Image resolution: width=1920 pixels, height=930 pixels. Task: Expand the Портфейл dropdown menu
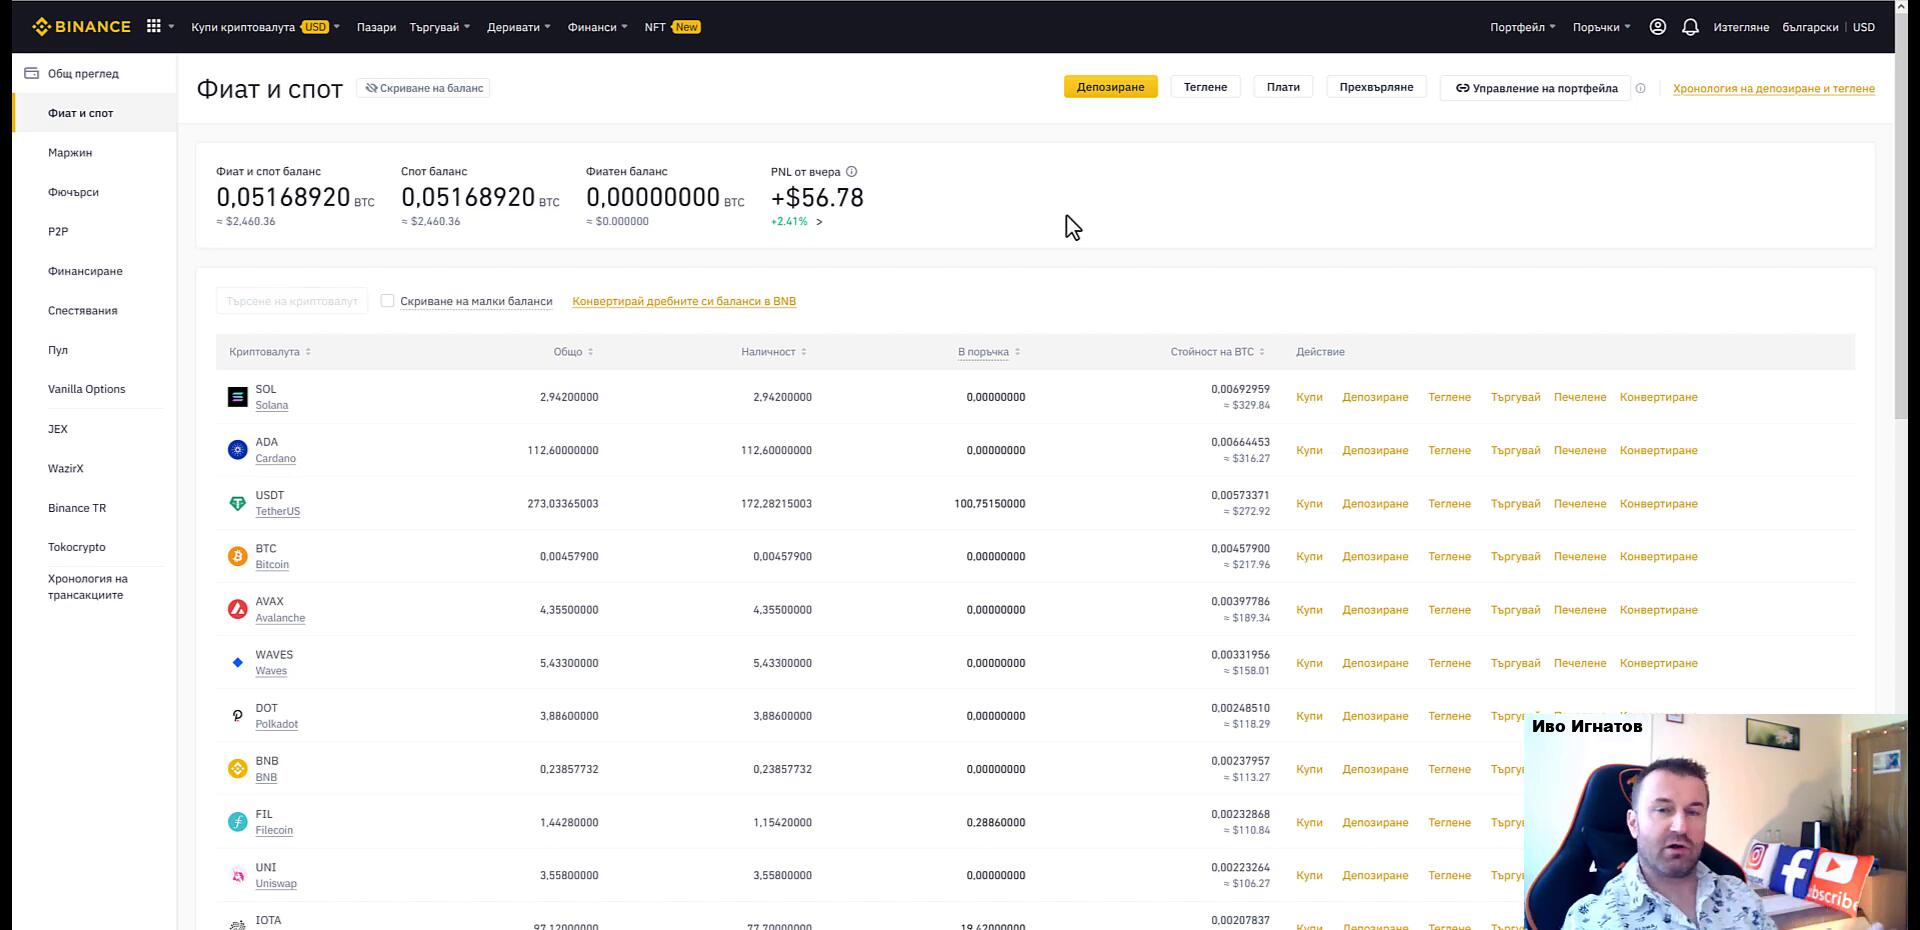tap(1522, 27)
